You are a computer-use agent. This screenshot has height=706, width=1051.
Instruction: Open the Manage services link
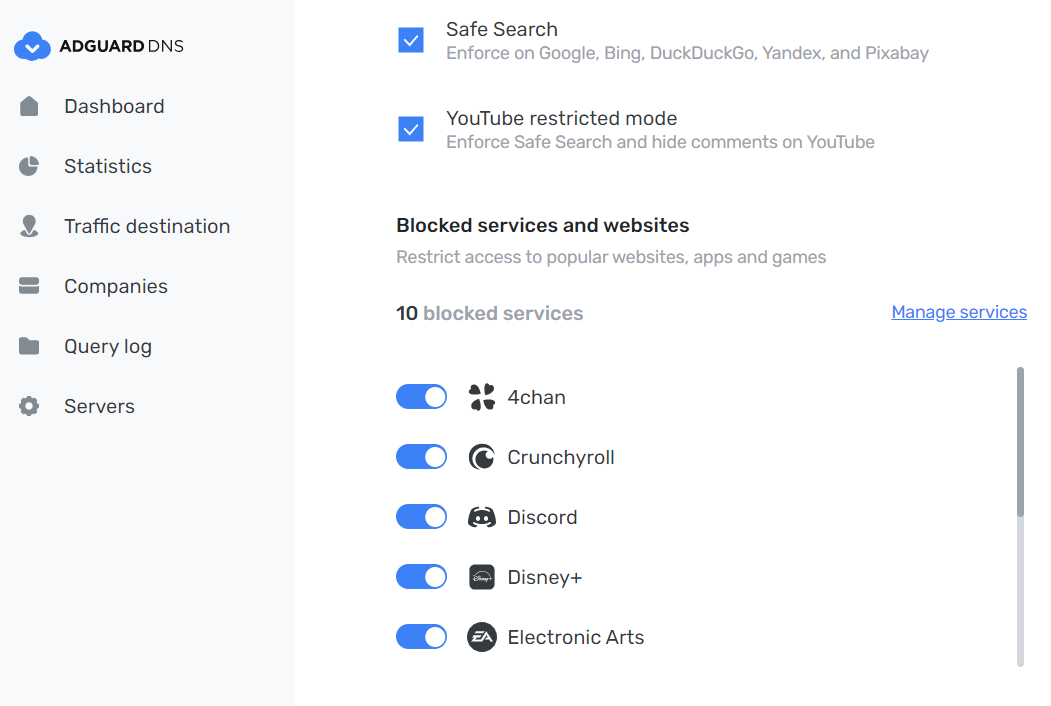(x=958, y=312)
